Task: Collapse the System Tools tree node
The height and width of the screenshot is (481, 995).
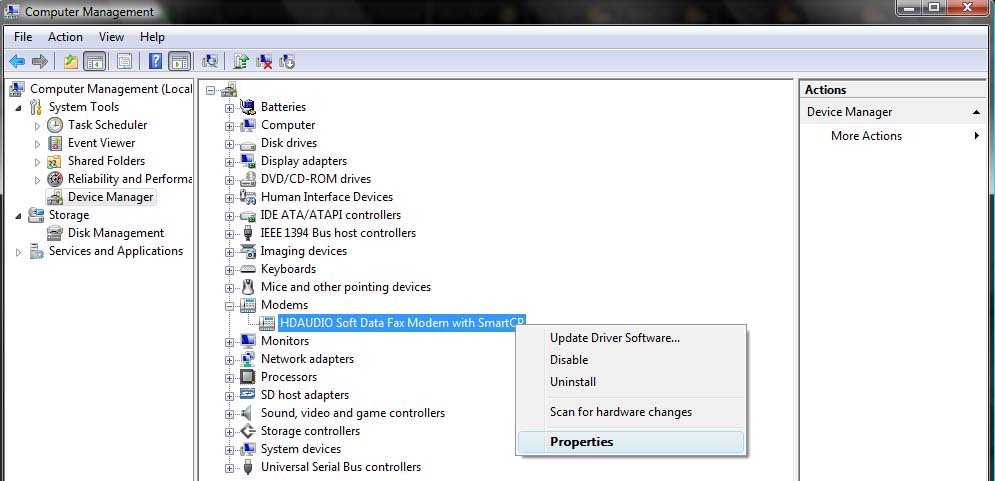Action: click(18, 108)
